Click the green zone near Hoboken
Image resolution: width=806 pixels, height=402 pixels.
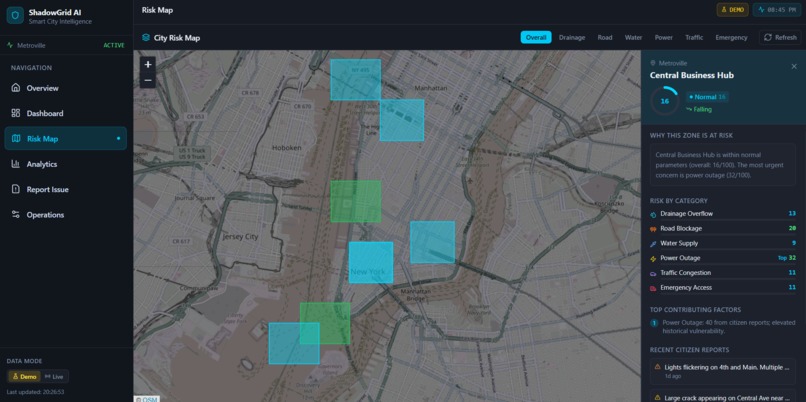(x=356, y=201)
